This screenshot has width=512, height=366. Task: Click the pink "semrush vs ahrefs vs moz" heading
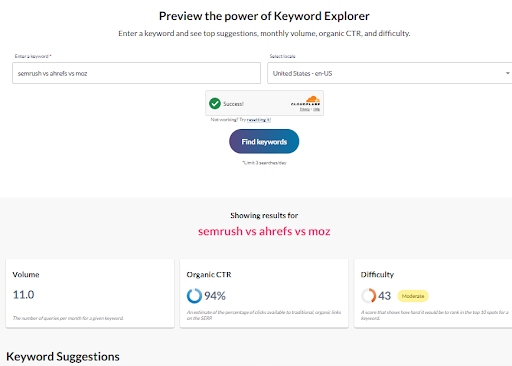[x=264, y=231]
